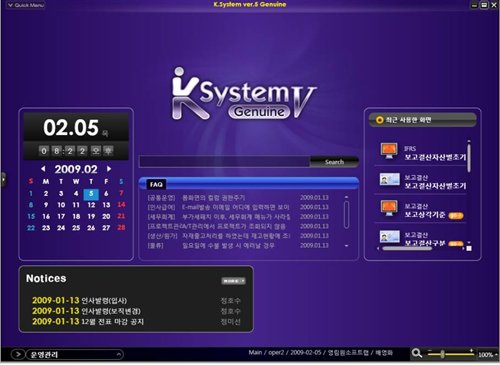Click the author name 정미선 in Notices
Viewport: 500px width, 365px height.
[x=230, y=322]
